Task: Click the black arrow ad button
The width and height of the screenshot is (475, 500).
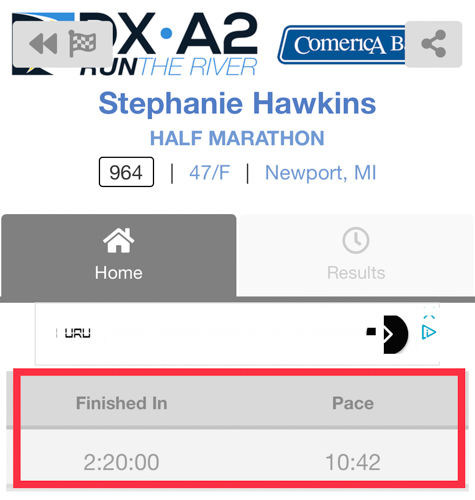Action: tap(395, 334)
